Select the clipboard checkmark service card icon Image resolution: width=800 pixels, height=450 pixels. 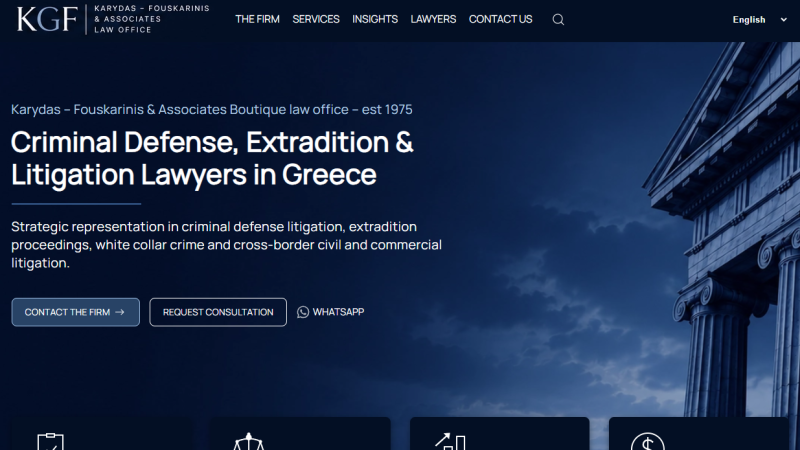(51, 442)
